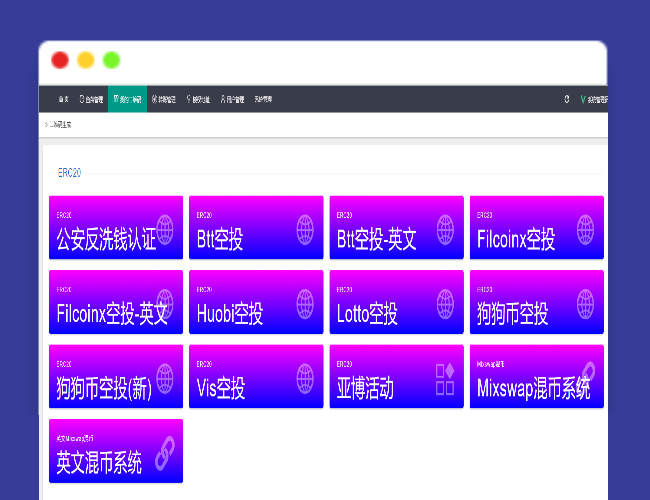Select the highlighted green 我的二维码 tab
The image size is (650, 500).
(x=127, y=99)
